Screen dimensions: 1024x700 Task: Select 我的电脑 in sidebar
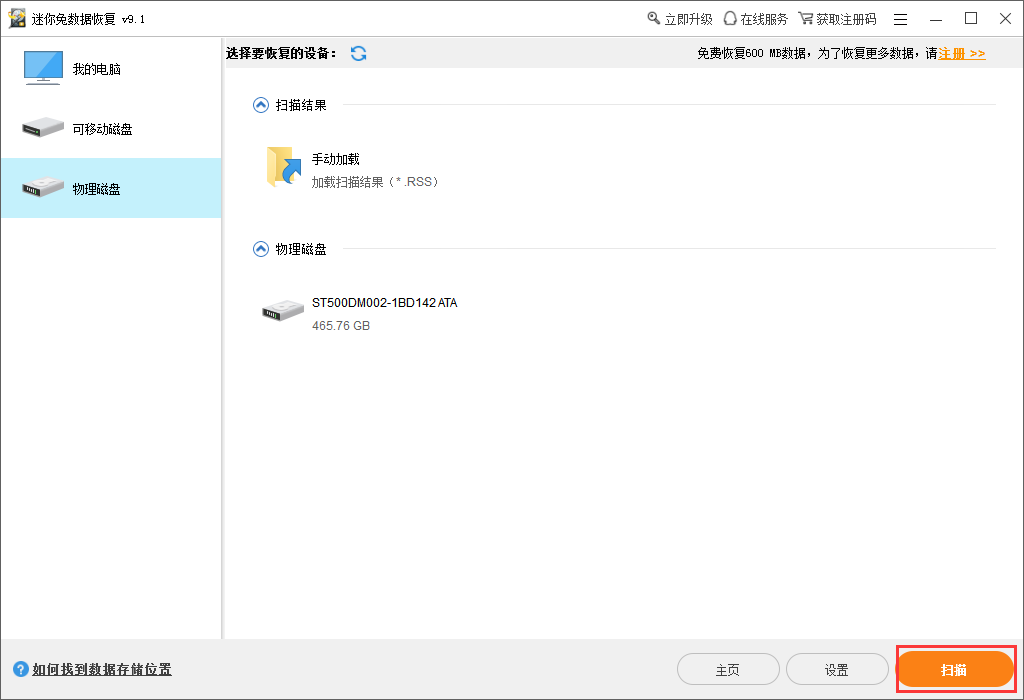click(111, 69)
